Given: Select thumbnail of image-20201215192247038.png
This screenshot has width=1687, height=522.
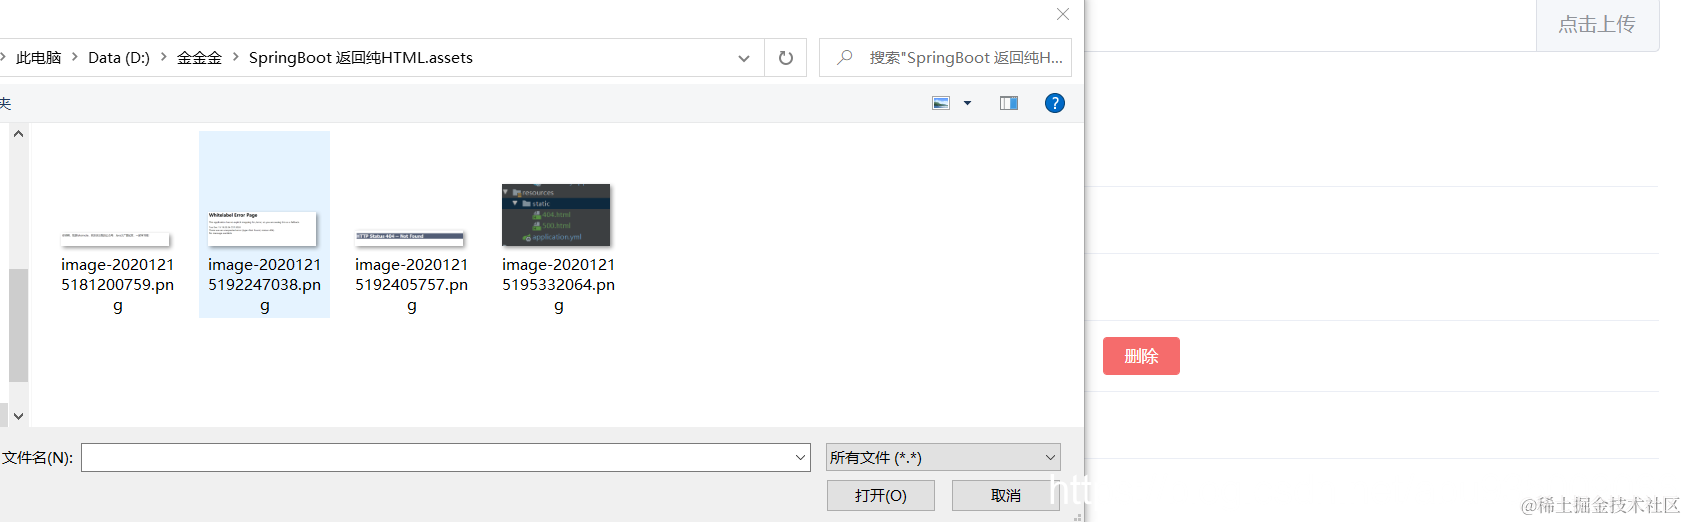Looking at the screenshot, I should pyautogui.click(x=263, y=229).
